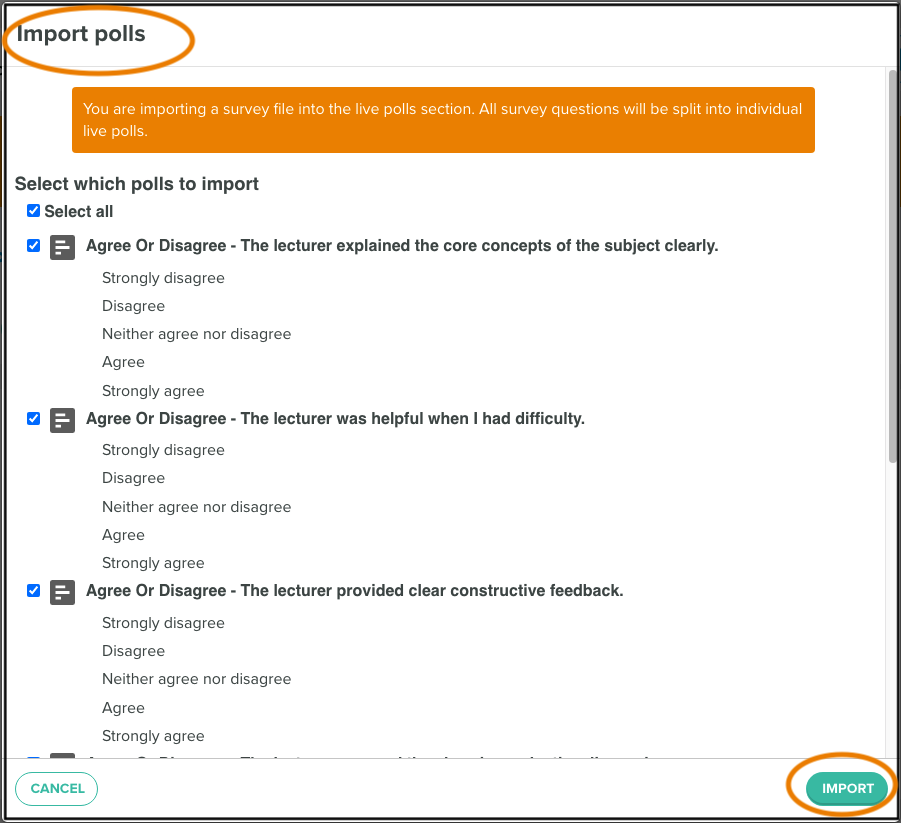Click the orange survey import notice banner
The height and width of the screenshot is (823, 901).
tap(443, 120)
